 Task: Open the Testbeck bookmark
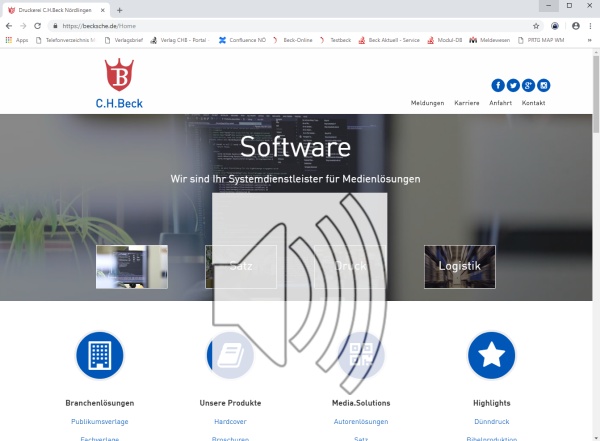(x=335, y=40)
